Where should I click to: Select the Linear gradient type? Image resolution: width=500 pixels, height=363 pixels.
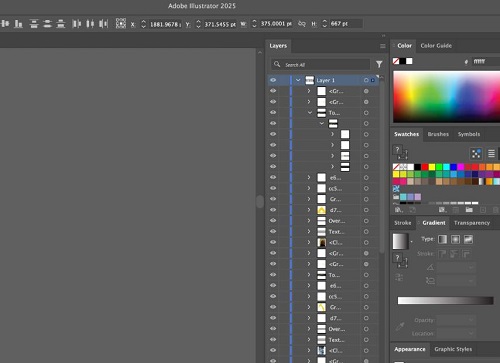point(442,239)
